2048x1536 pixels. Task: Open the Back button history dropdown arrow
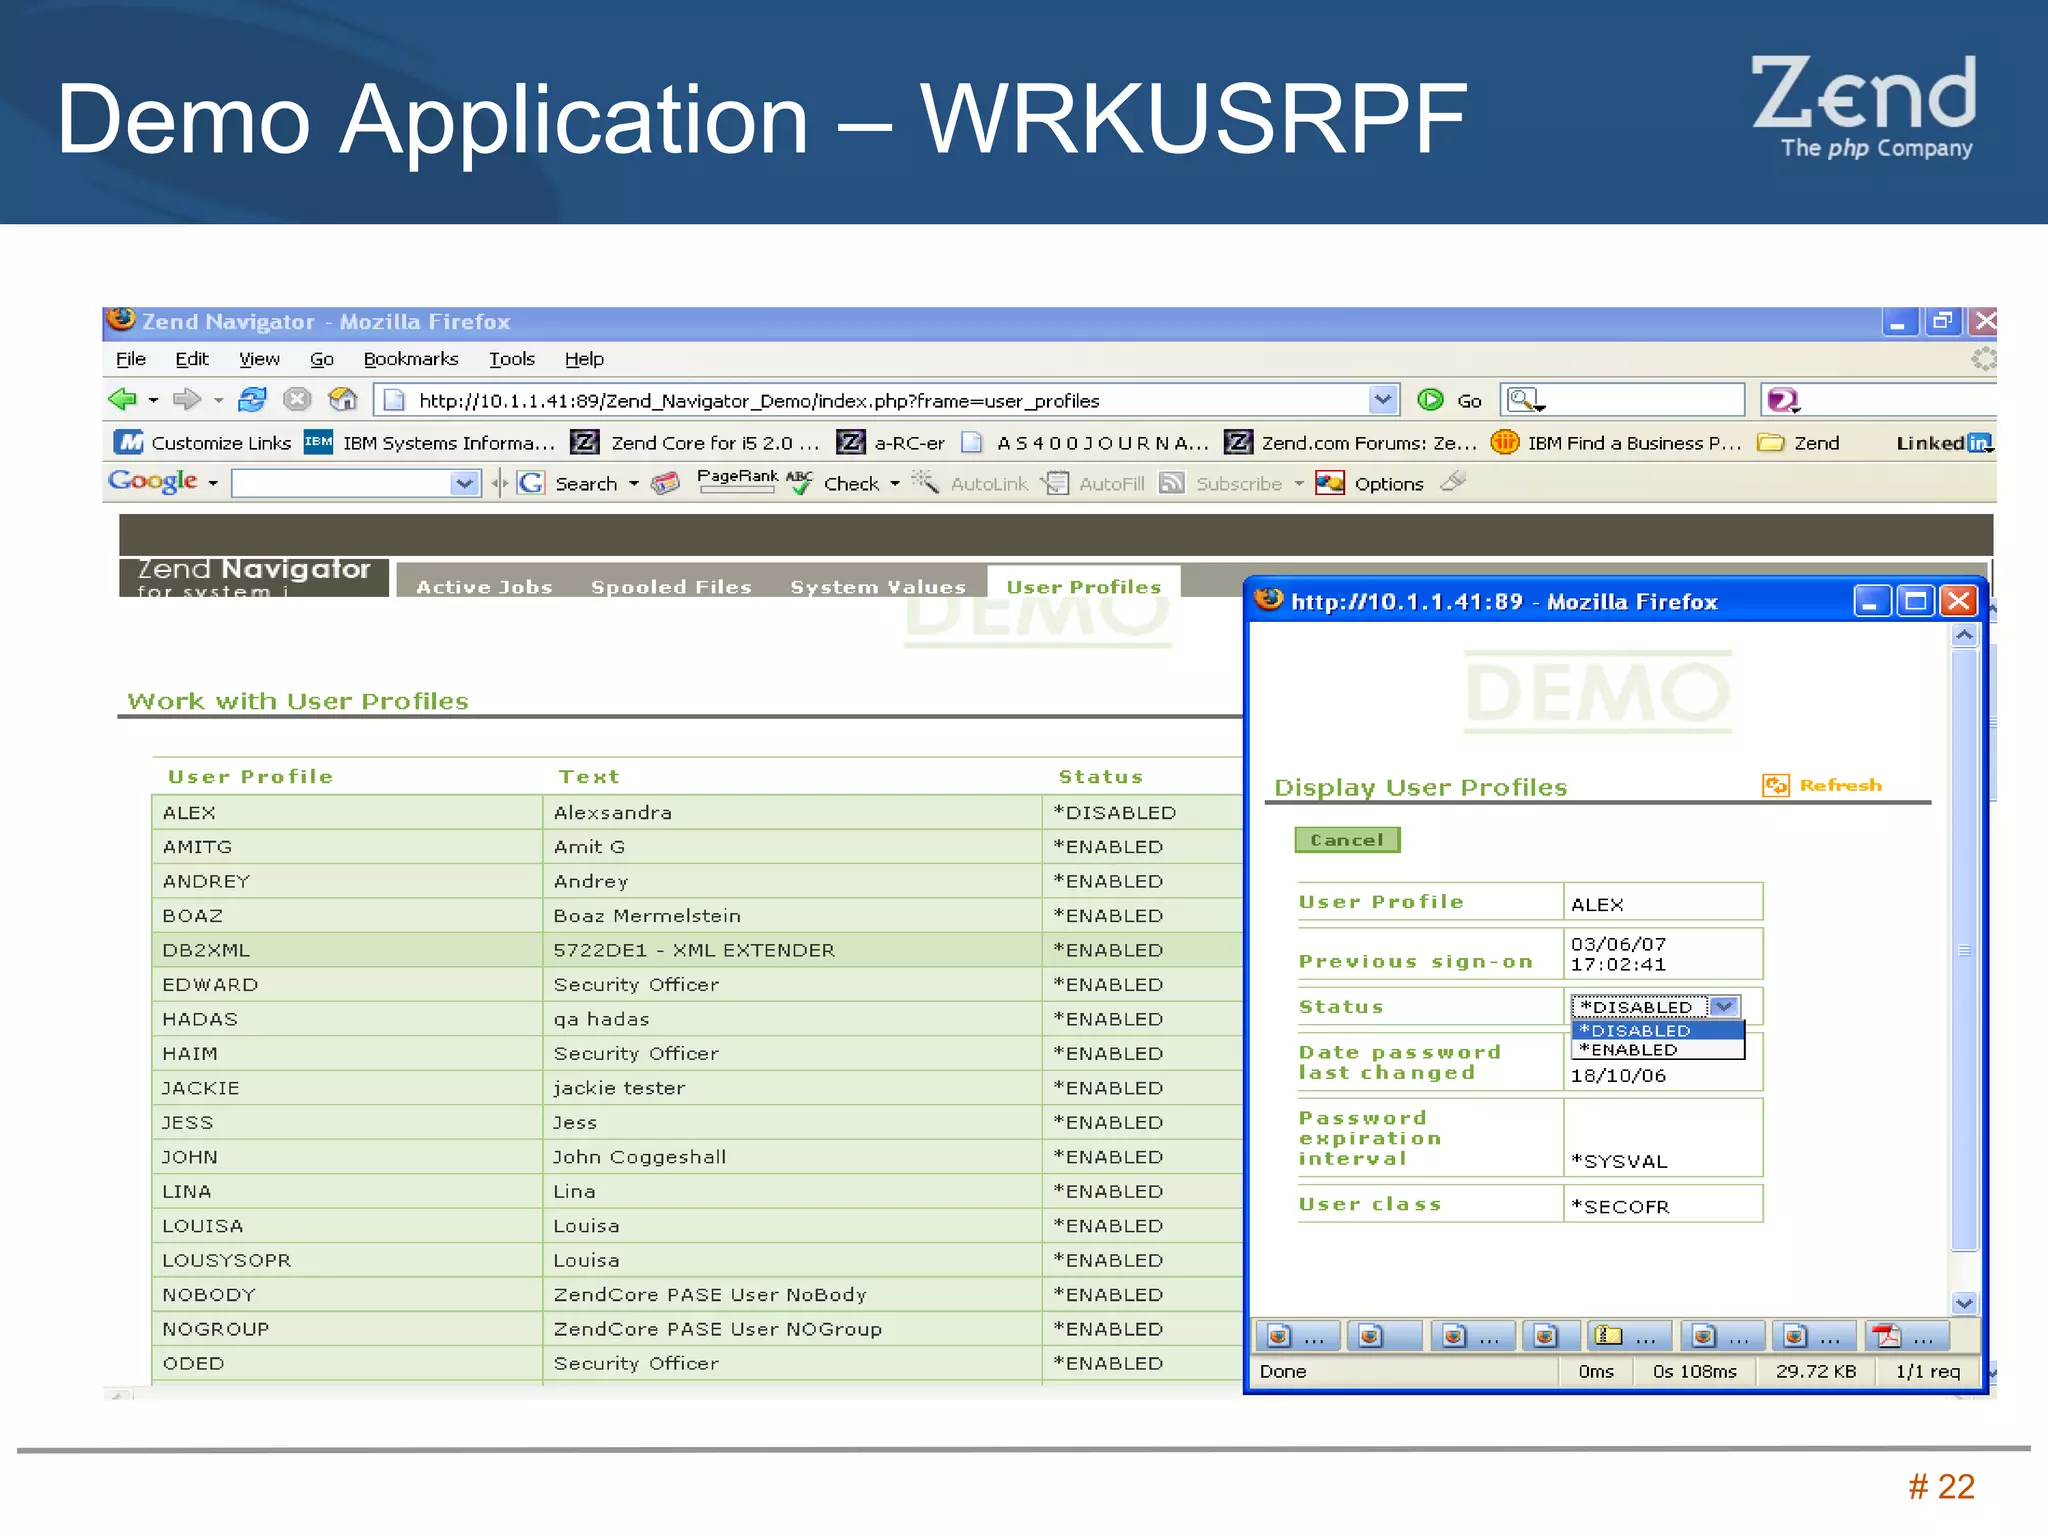(153, 400)
